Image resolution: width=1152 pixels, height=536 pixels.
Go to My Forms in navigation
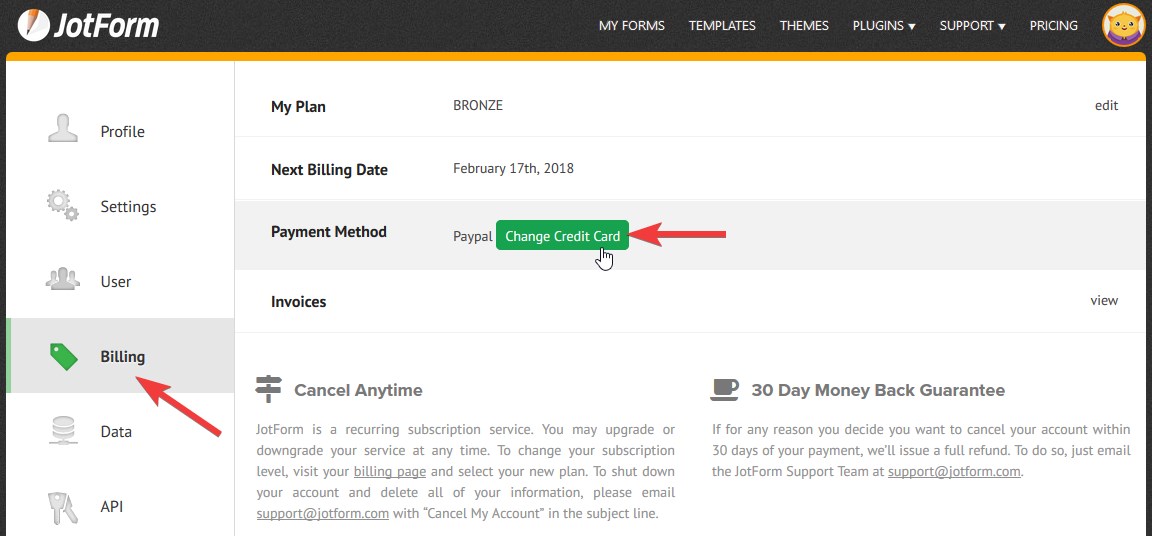631,25
